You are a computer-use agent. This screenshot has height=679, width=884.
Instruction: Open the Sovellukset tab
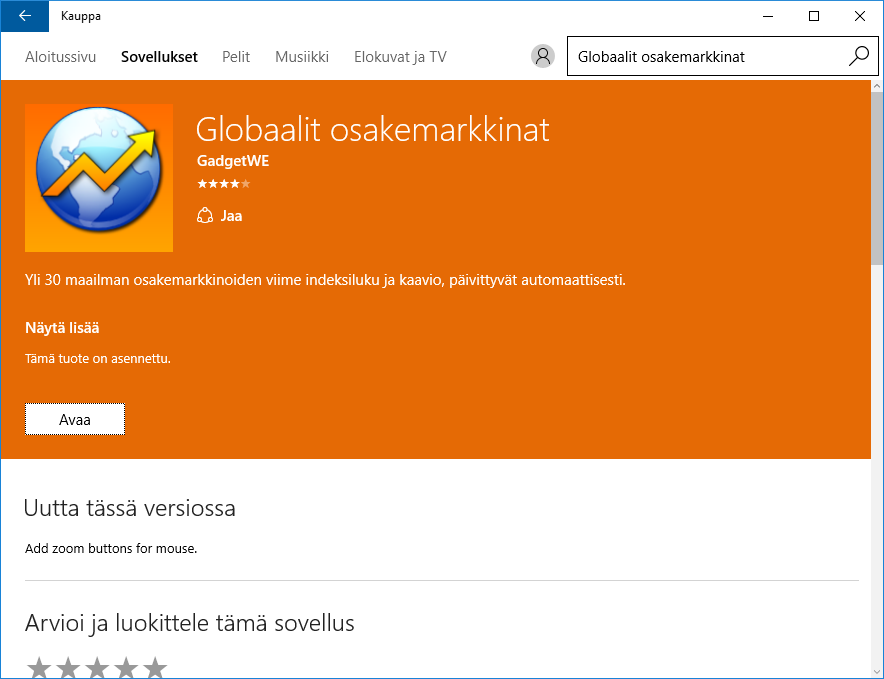point(159,57)
